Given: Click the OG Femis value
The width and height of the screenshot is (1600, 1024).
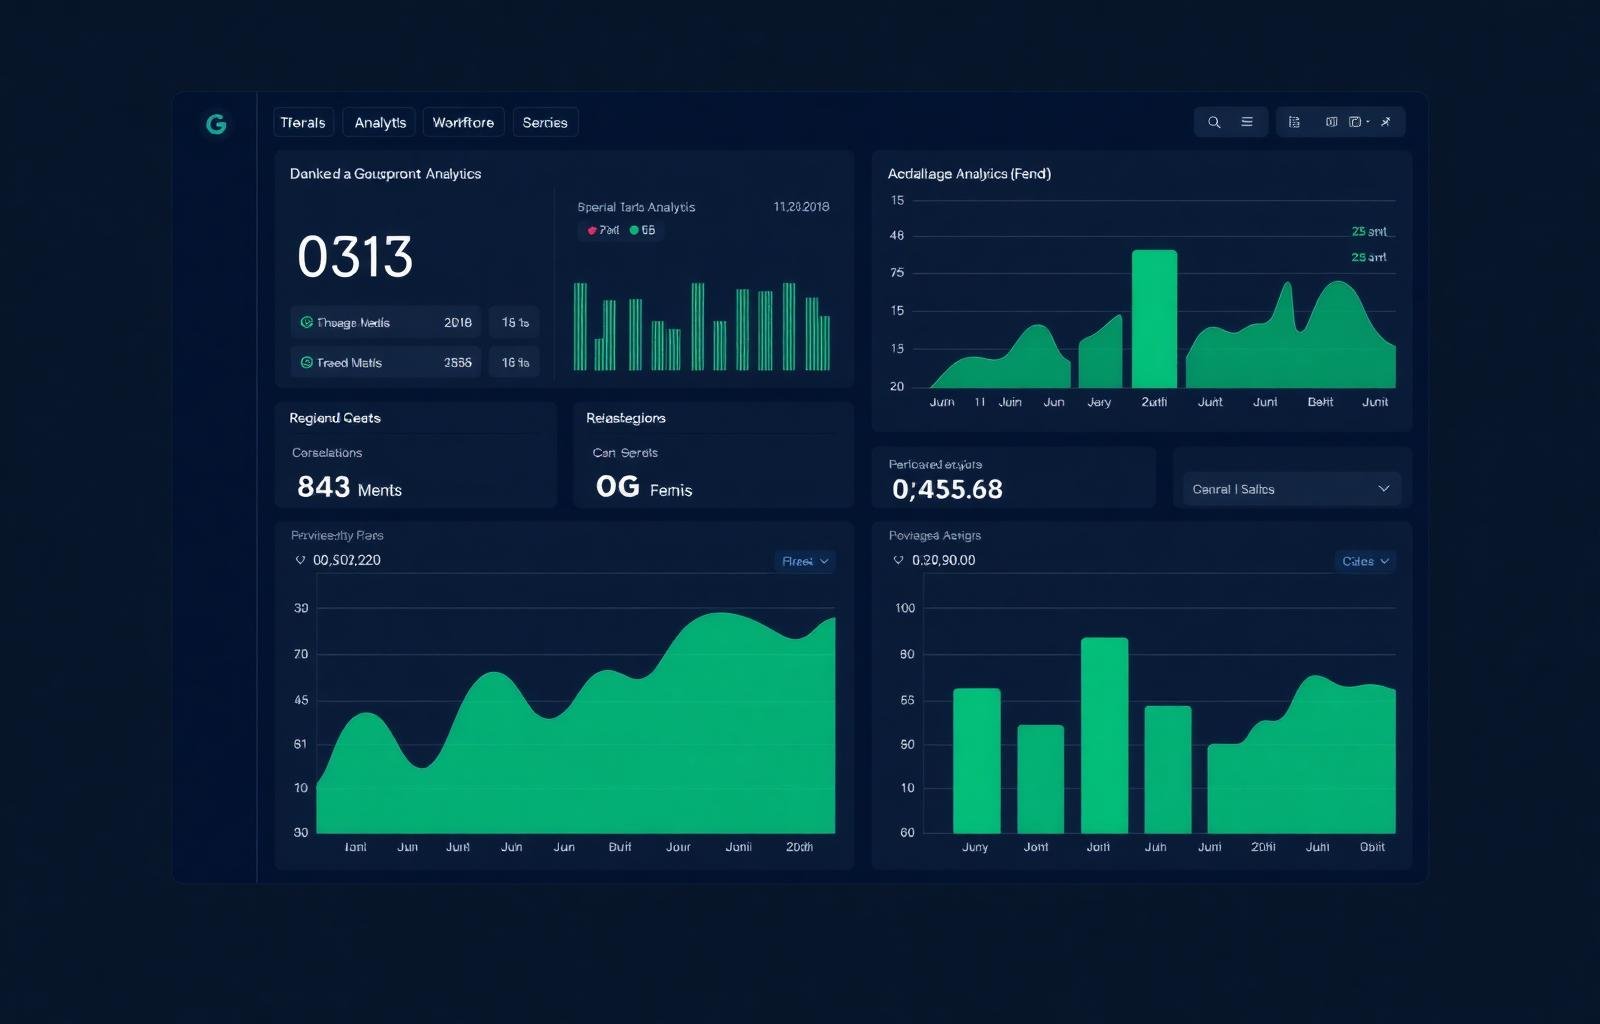Looking at the screenshot, I should (x=644, y=487).
